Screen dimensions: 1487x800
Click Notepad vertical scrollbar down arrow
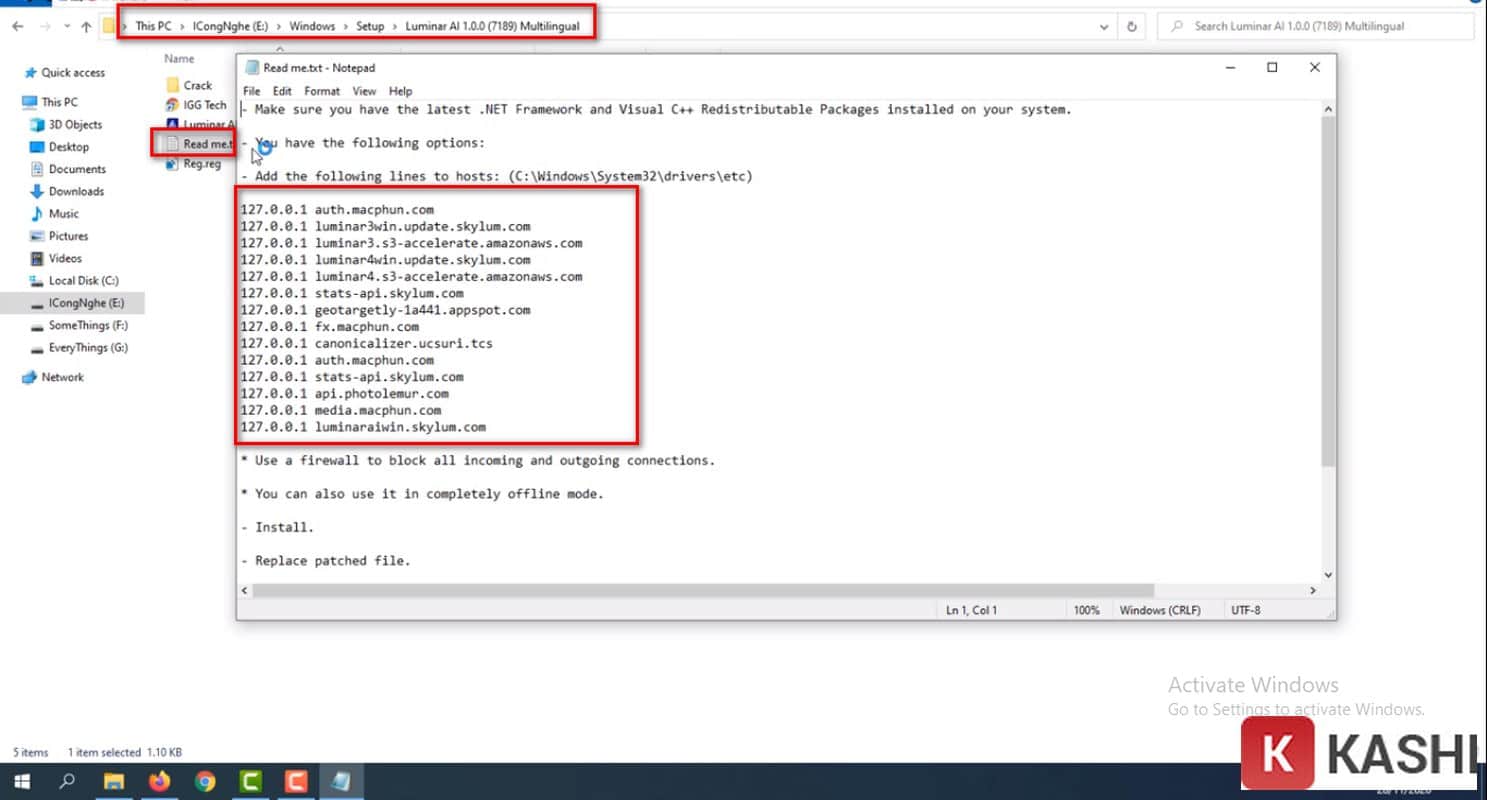1328,575
